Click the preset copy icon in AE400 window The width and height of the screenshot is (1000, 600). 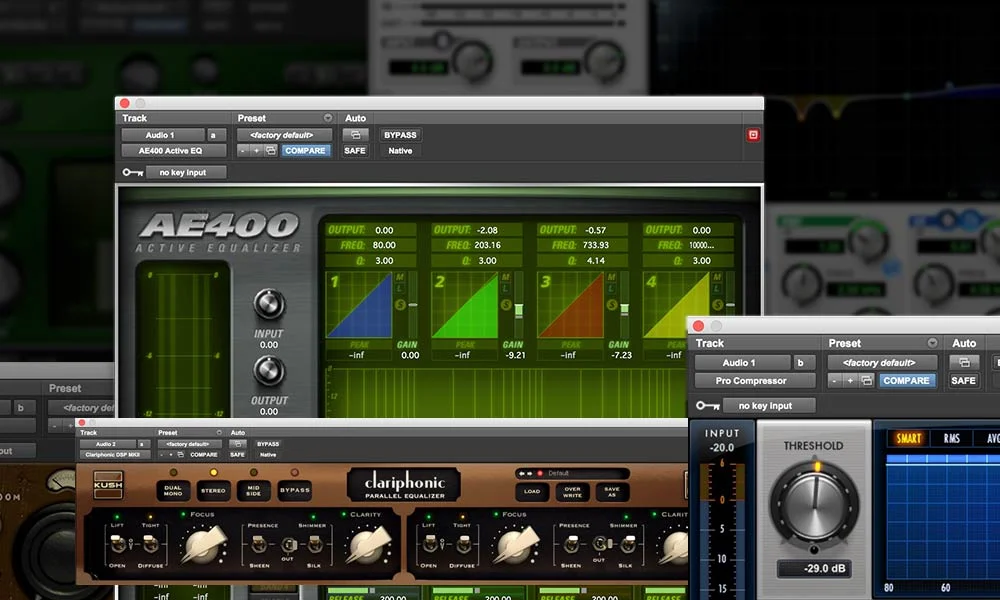point(270,150)
